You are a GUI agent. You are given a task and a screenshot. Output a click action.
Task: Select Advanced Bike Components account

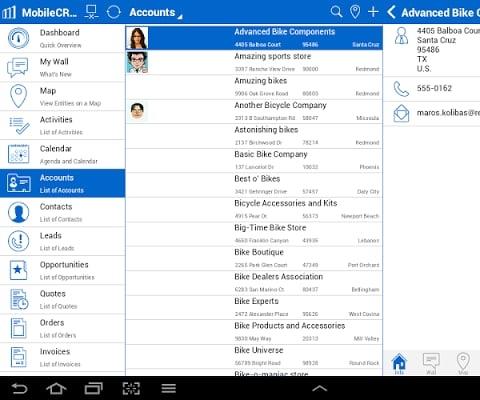coord(254,38)
